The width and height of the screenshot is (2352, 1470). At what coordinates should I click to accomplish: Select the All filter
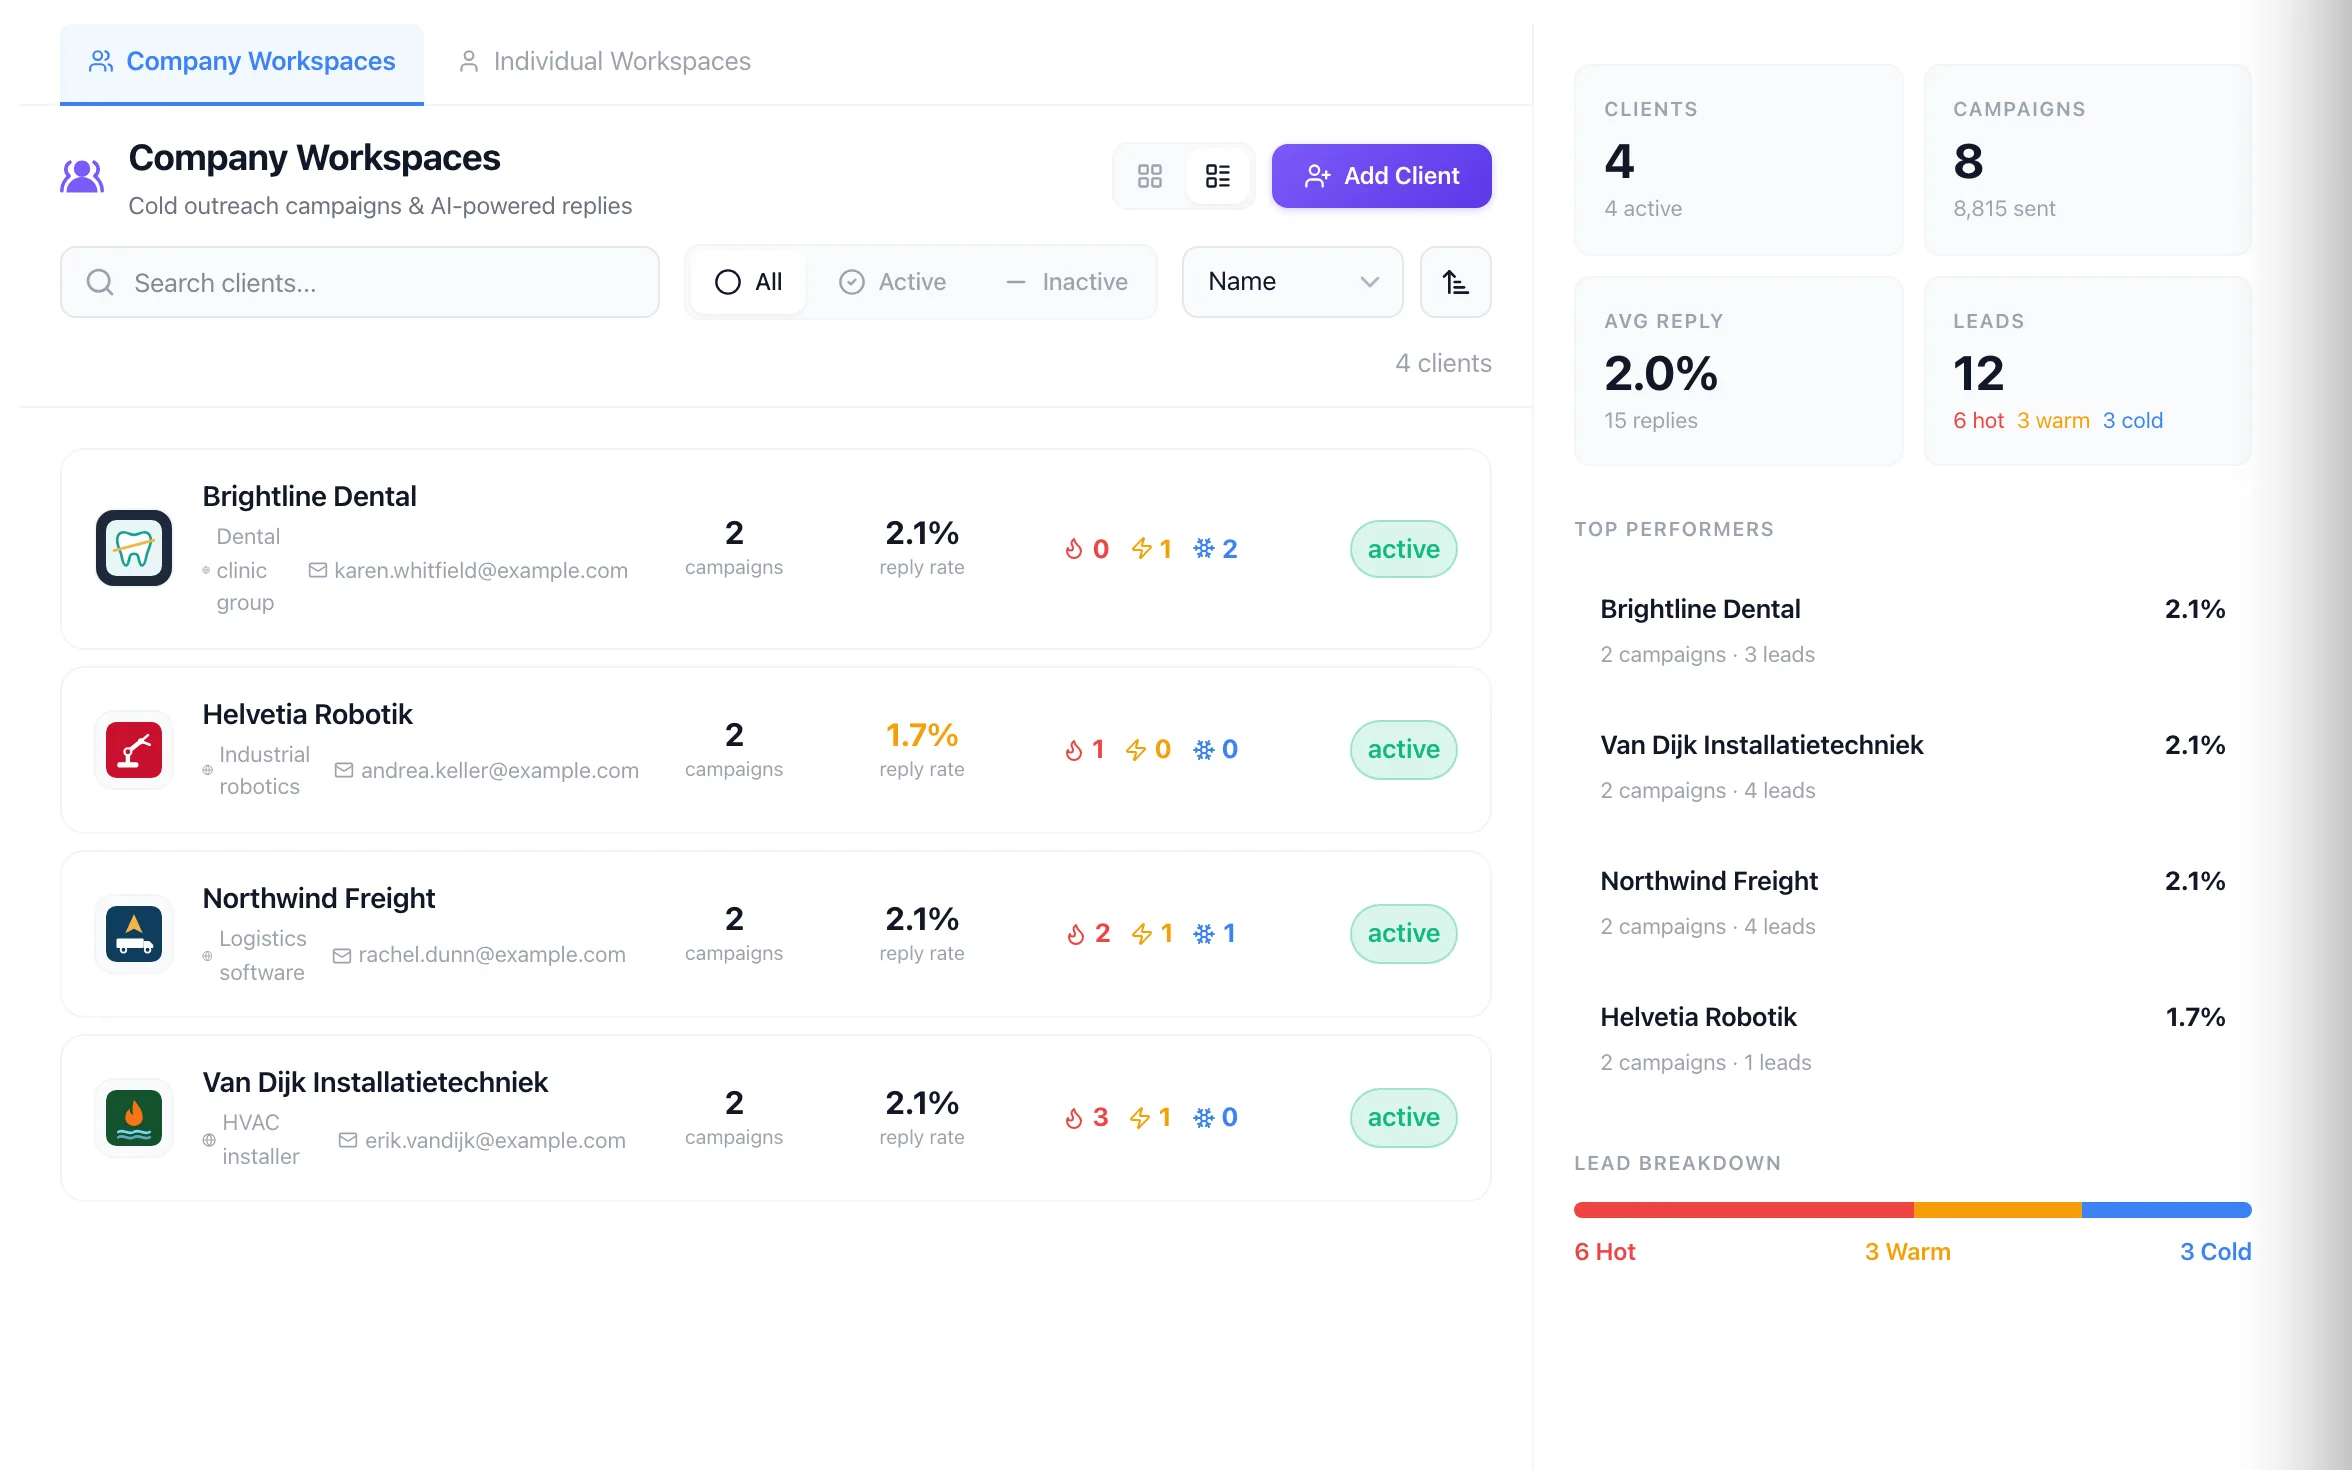tap(748, 282)
